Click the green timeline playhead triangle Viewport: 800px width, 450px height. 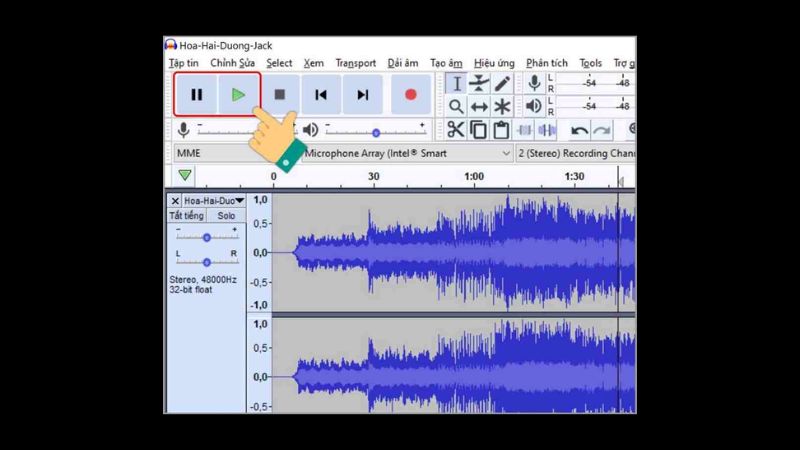(185, 176)
